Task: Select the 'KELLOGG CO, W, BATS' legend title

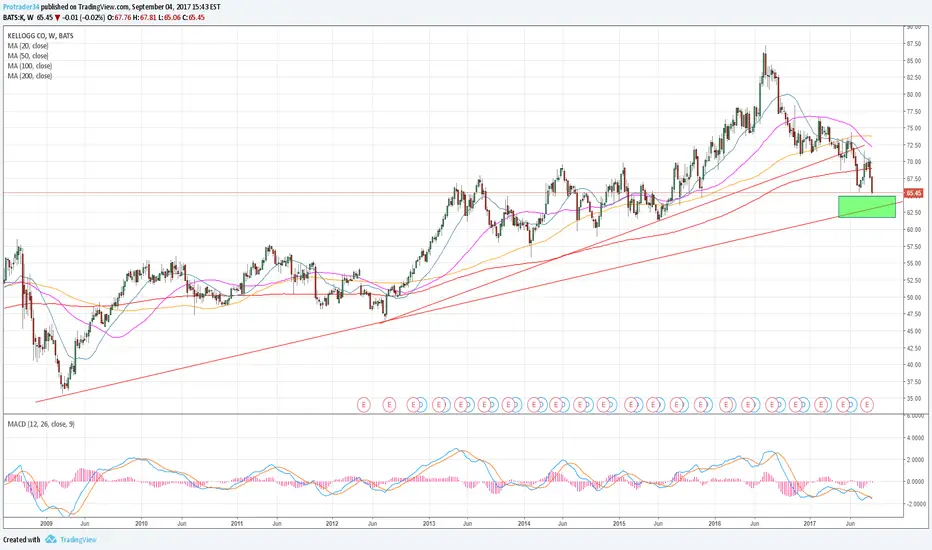Action: (x=40, y=36)
